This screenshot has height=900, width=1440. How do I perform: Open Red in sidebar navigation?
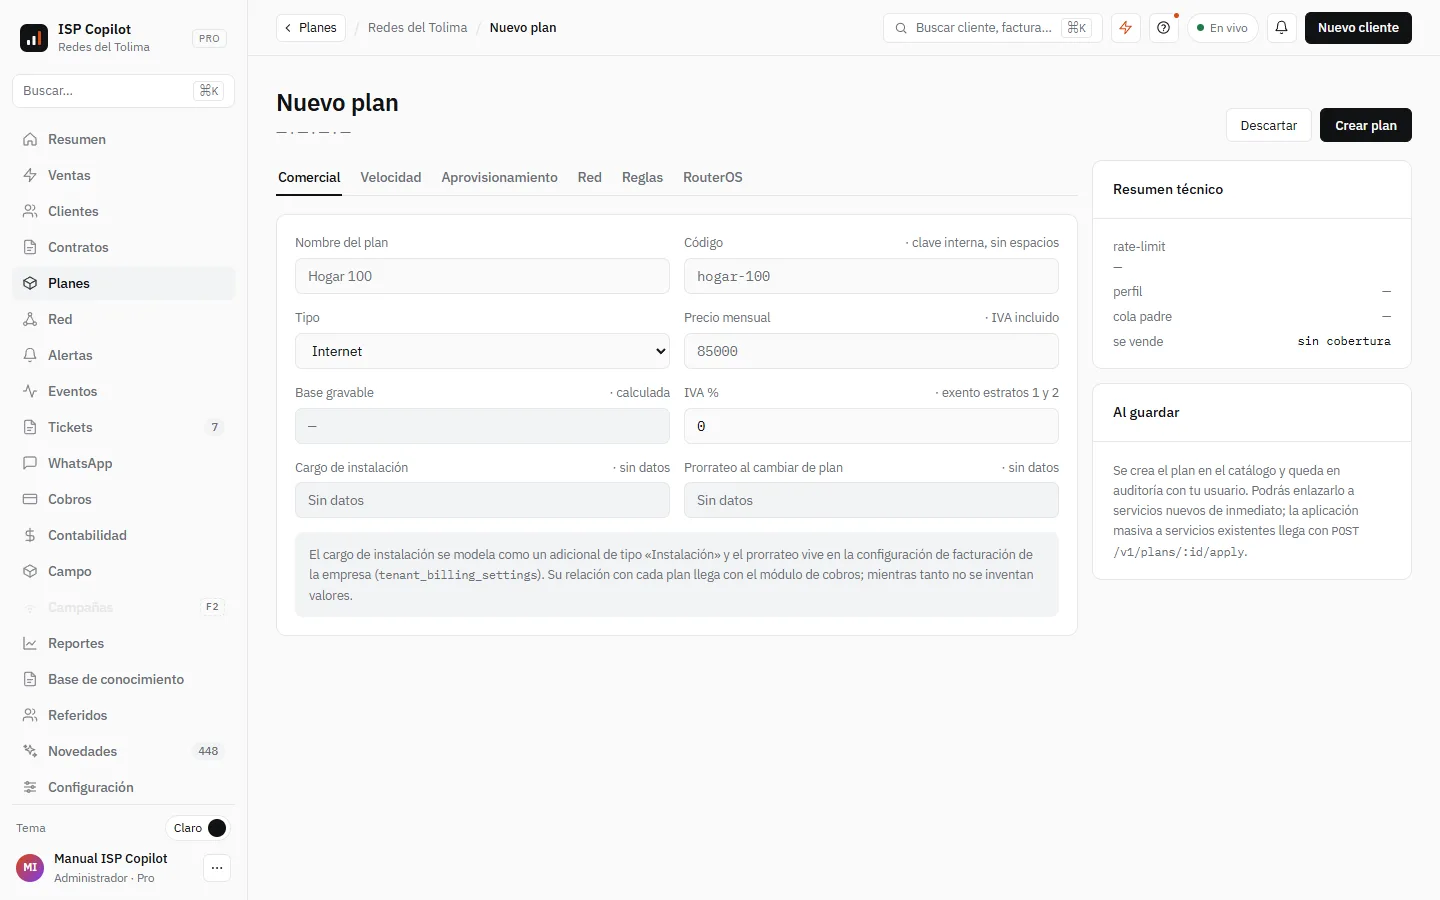pyautogui.click(x=123, y=319)
